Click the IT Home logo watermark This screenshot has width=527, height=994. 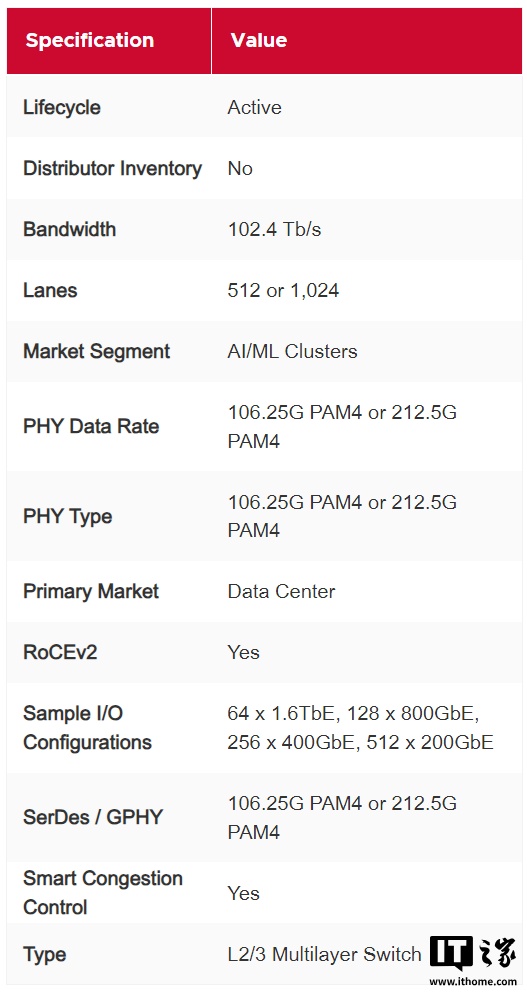472,953
